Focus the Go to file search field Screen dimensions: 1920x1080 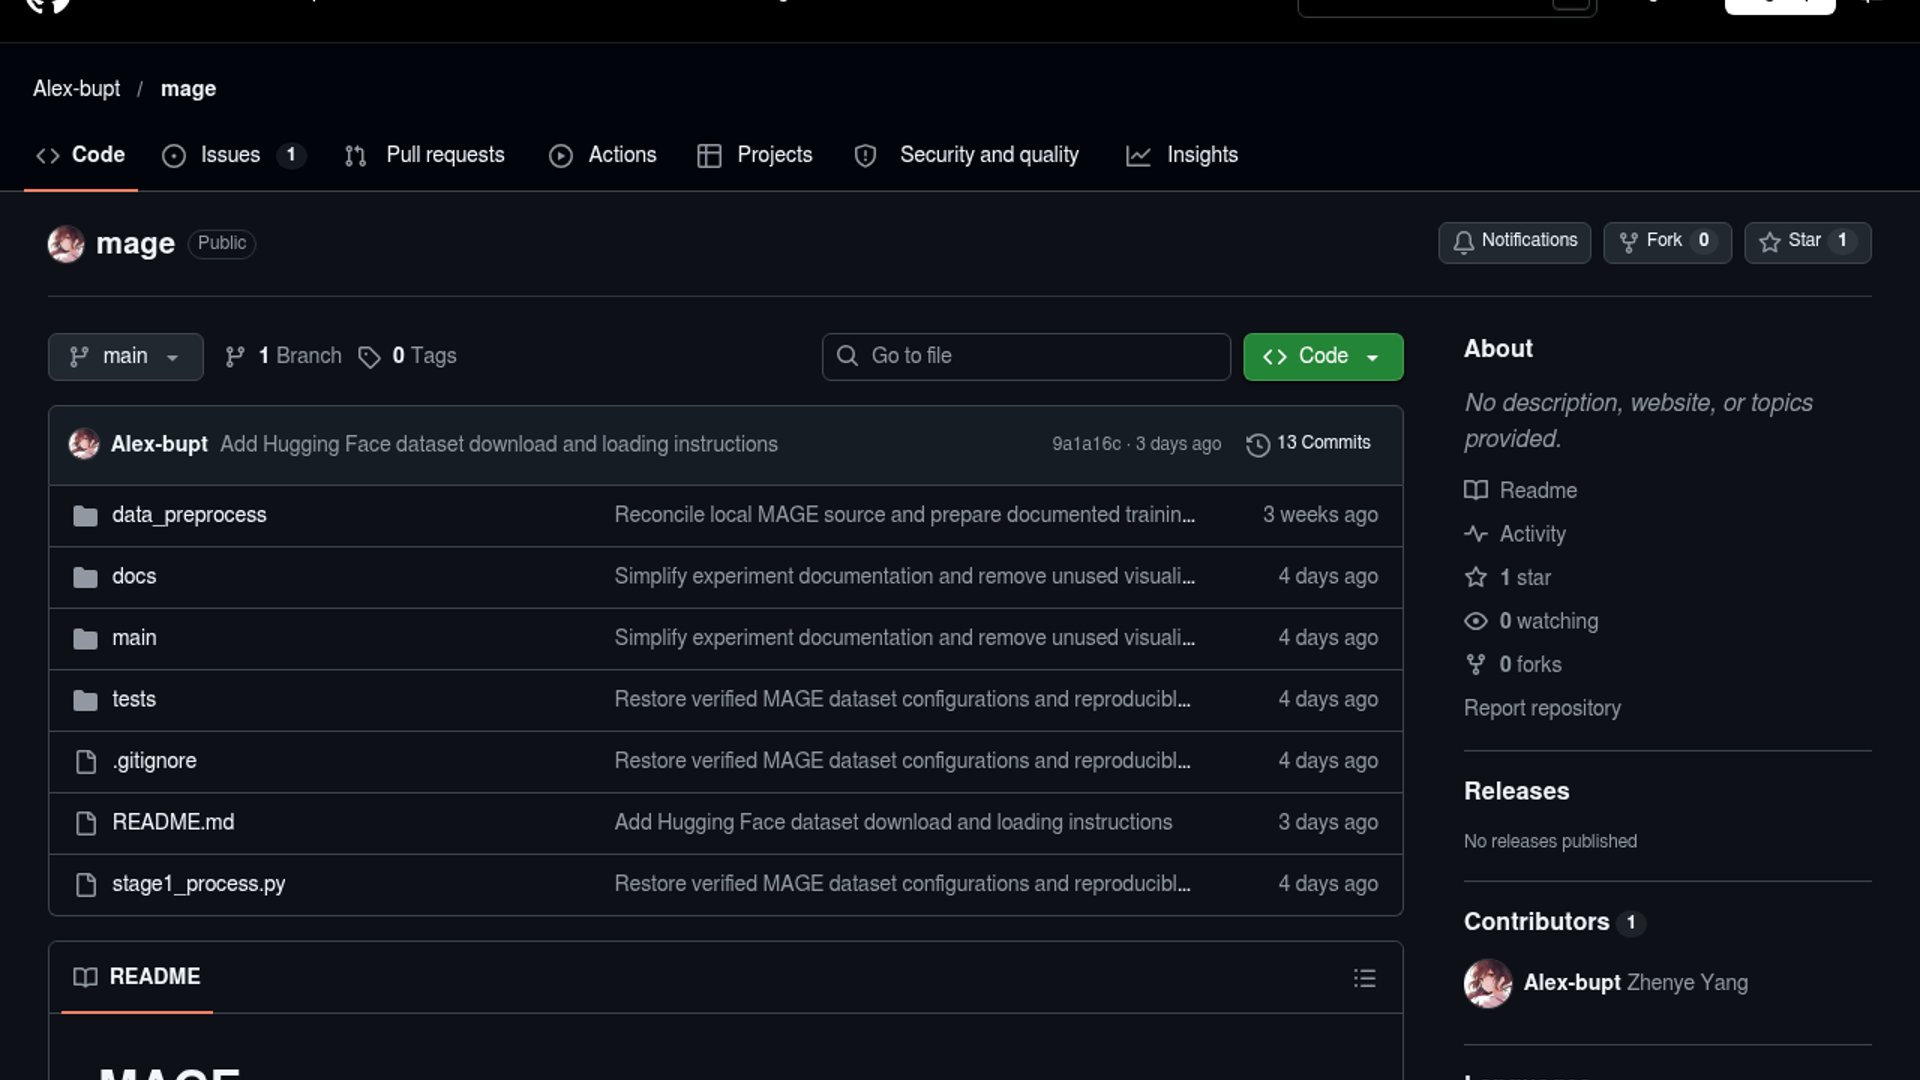[x=1026, y=357]
